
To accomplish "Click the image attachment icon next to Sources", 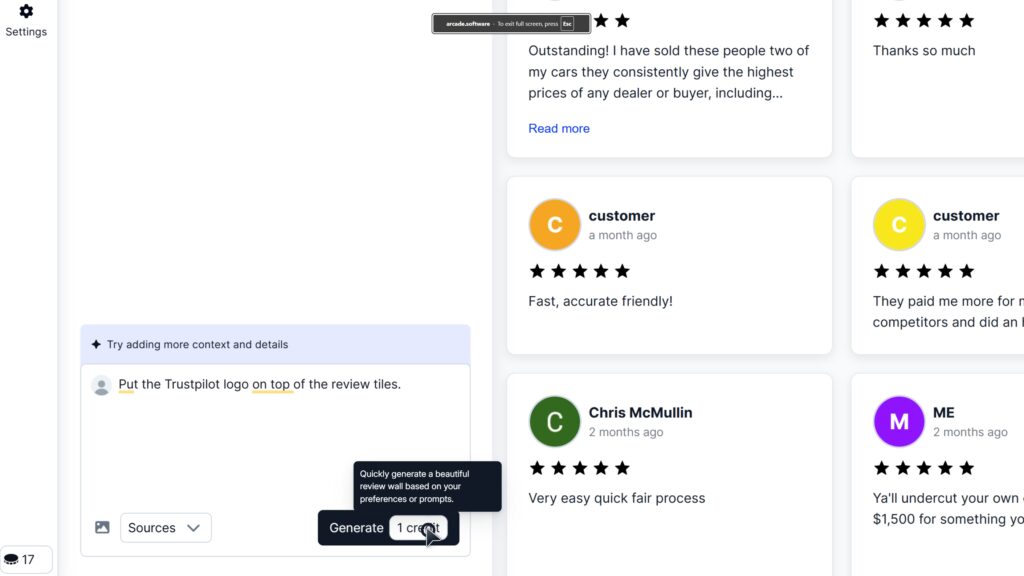I will pyautogui.click(x=102, y=527).
